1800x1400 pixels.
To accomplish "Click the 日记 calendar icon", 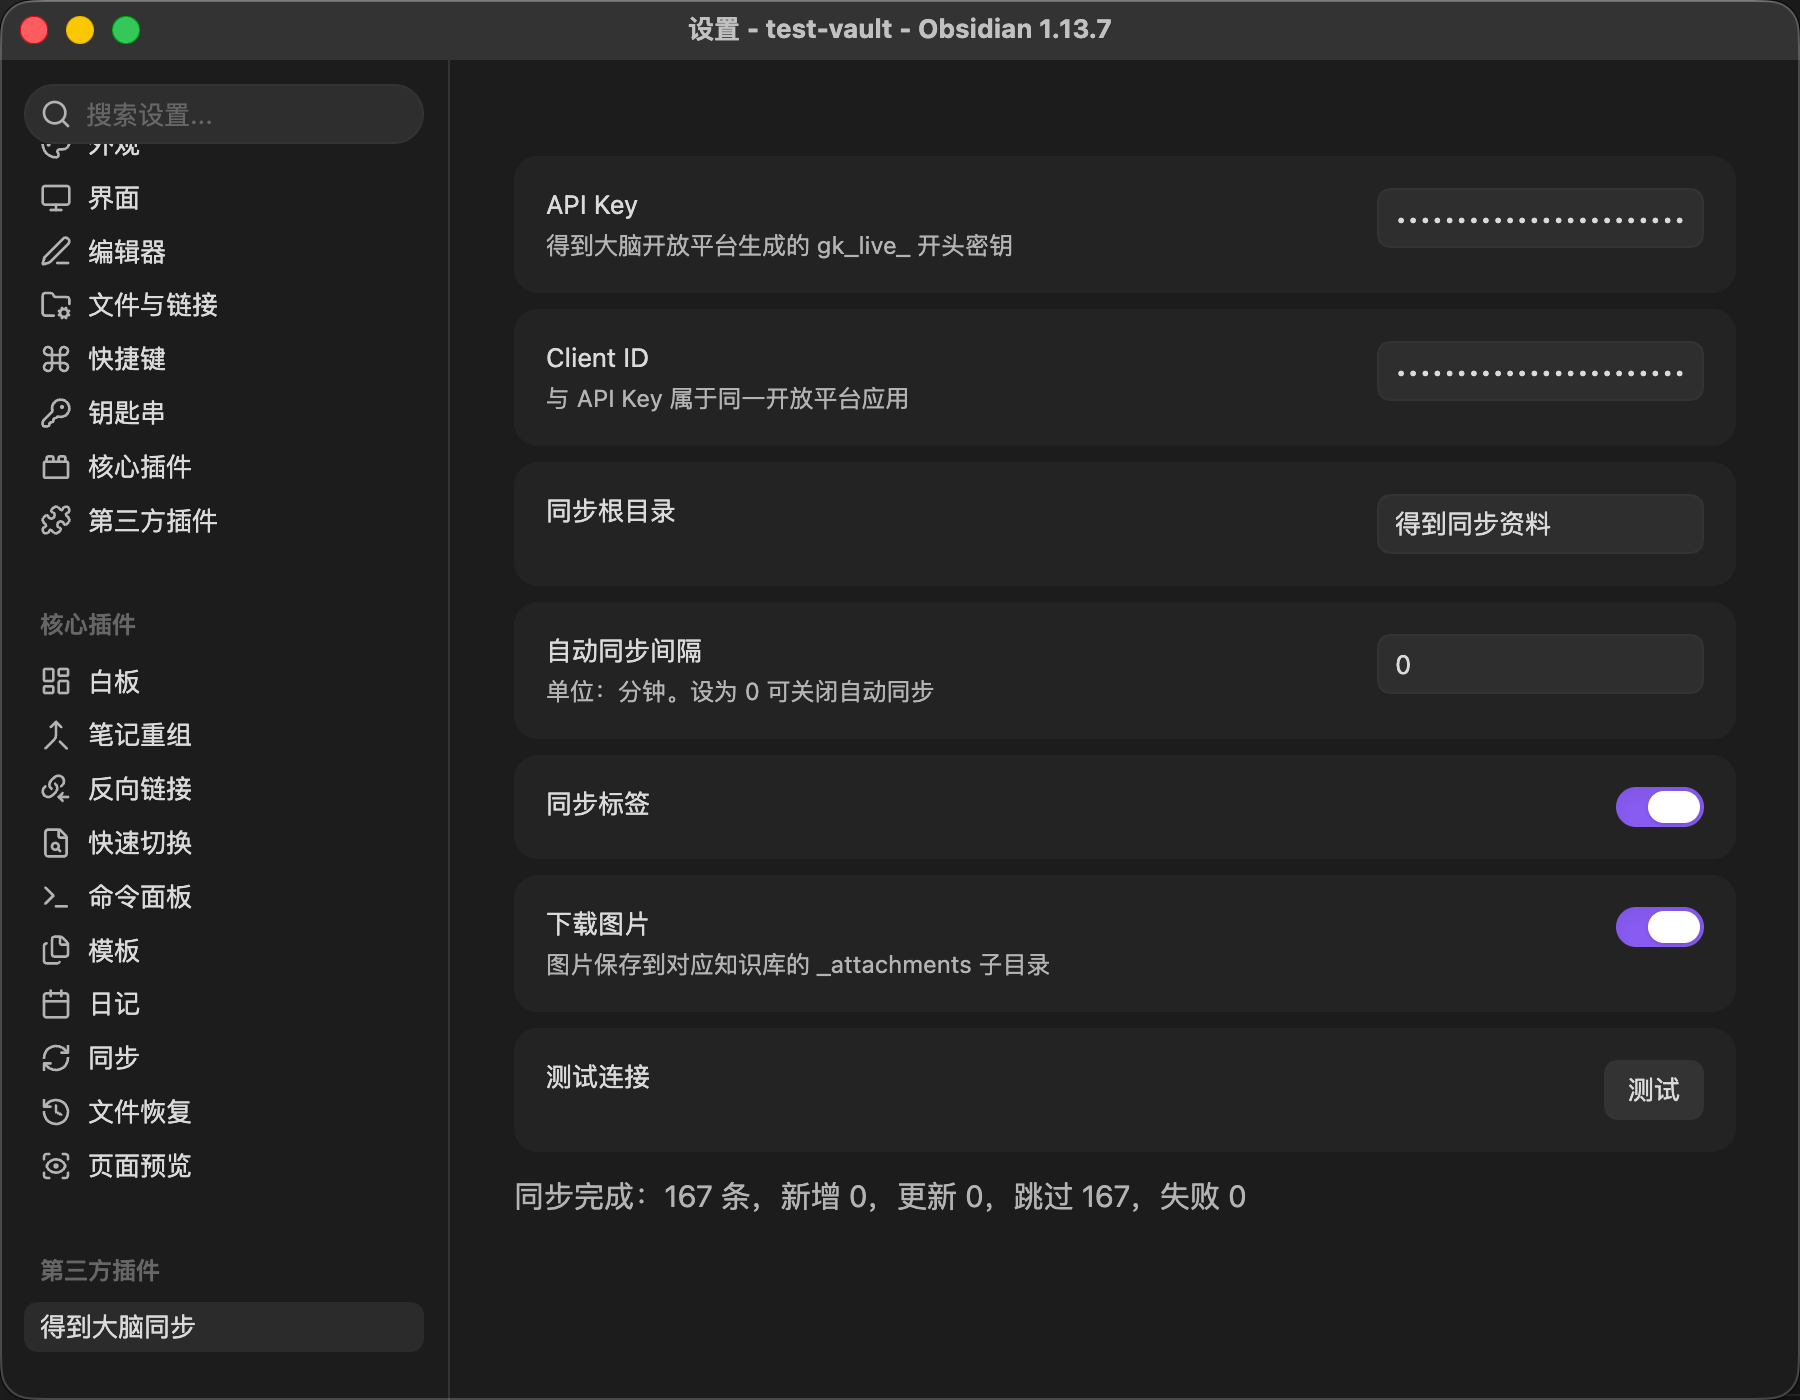I will coord(56,1004).
